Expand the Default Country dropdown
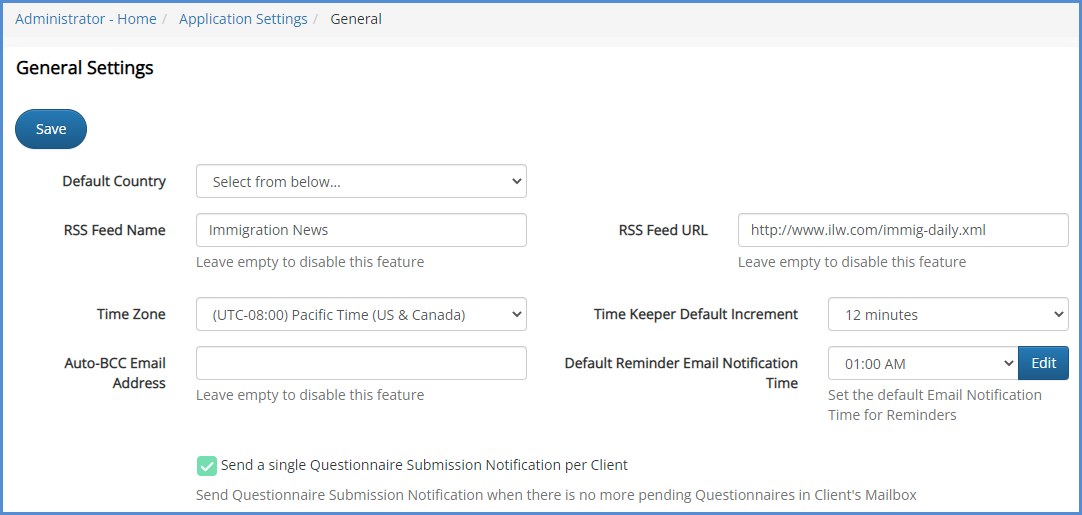The image size is (1082, 515). tap(361, 182)
